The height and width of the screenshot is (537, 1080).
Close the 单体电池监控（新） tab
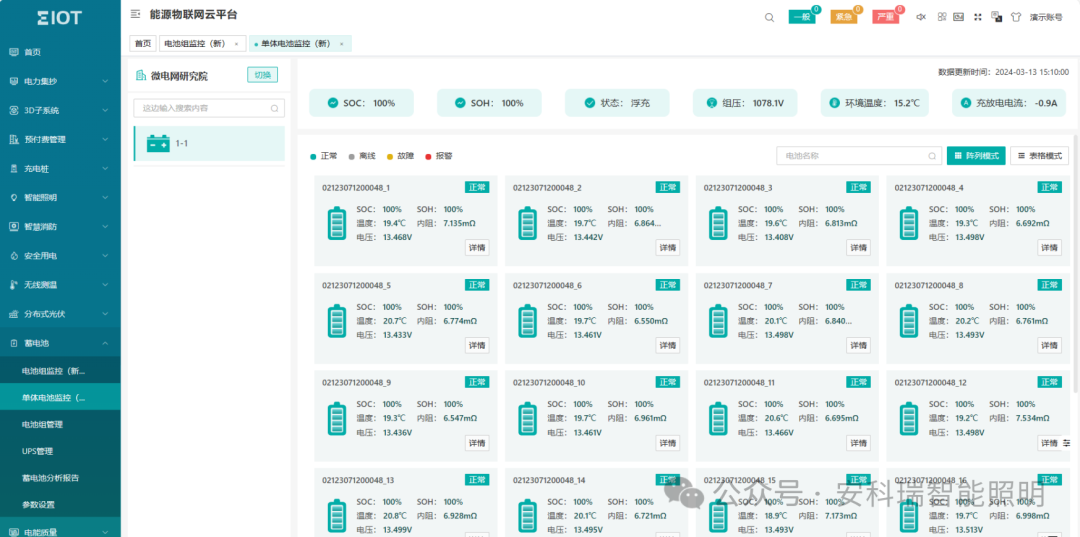pyautogui.click(x=341, y=43)
